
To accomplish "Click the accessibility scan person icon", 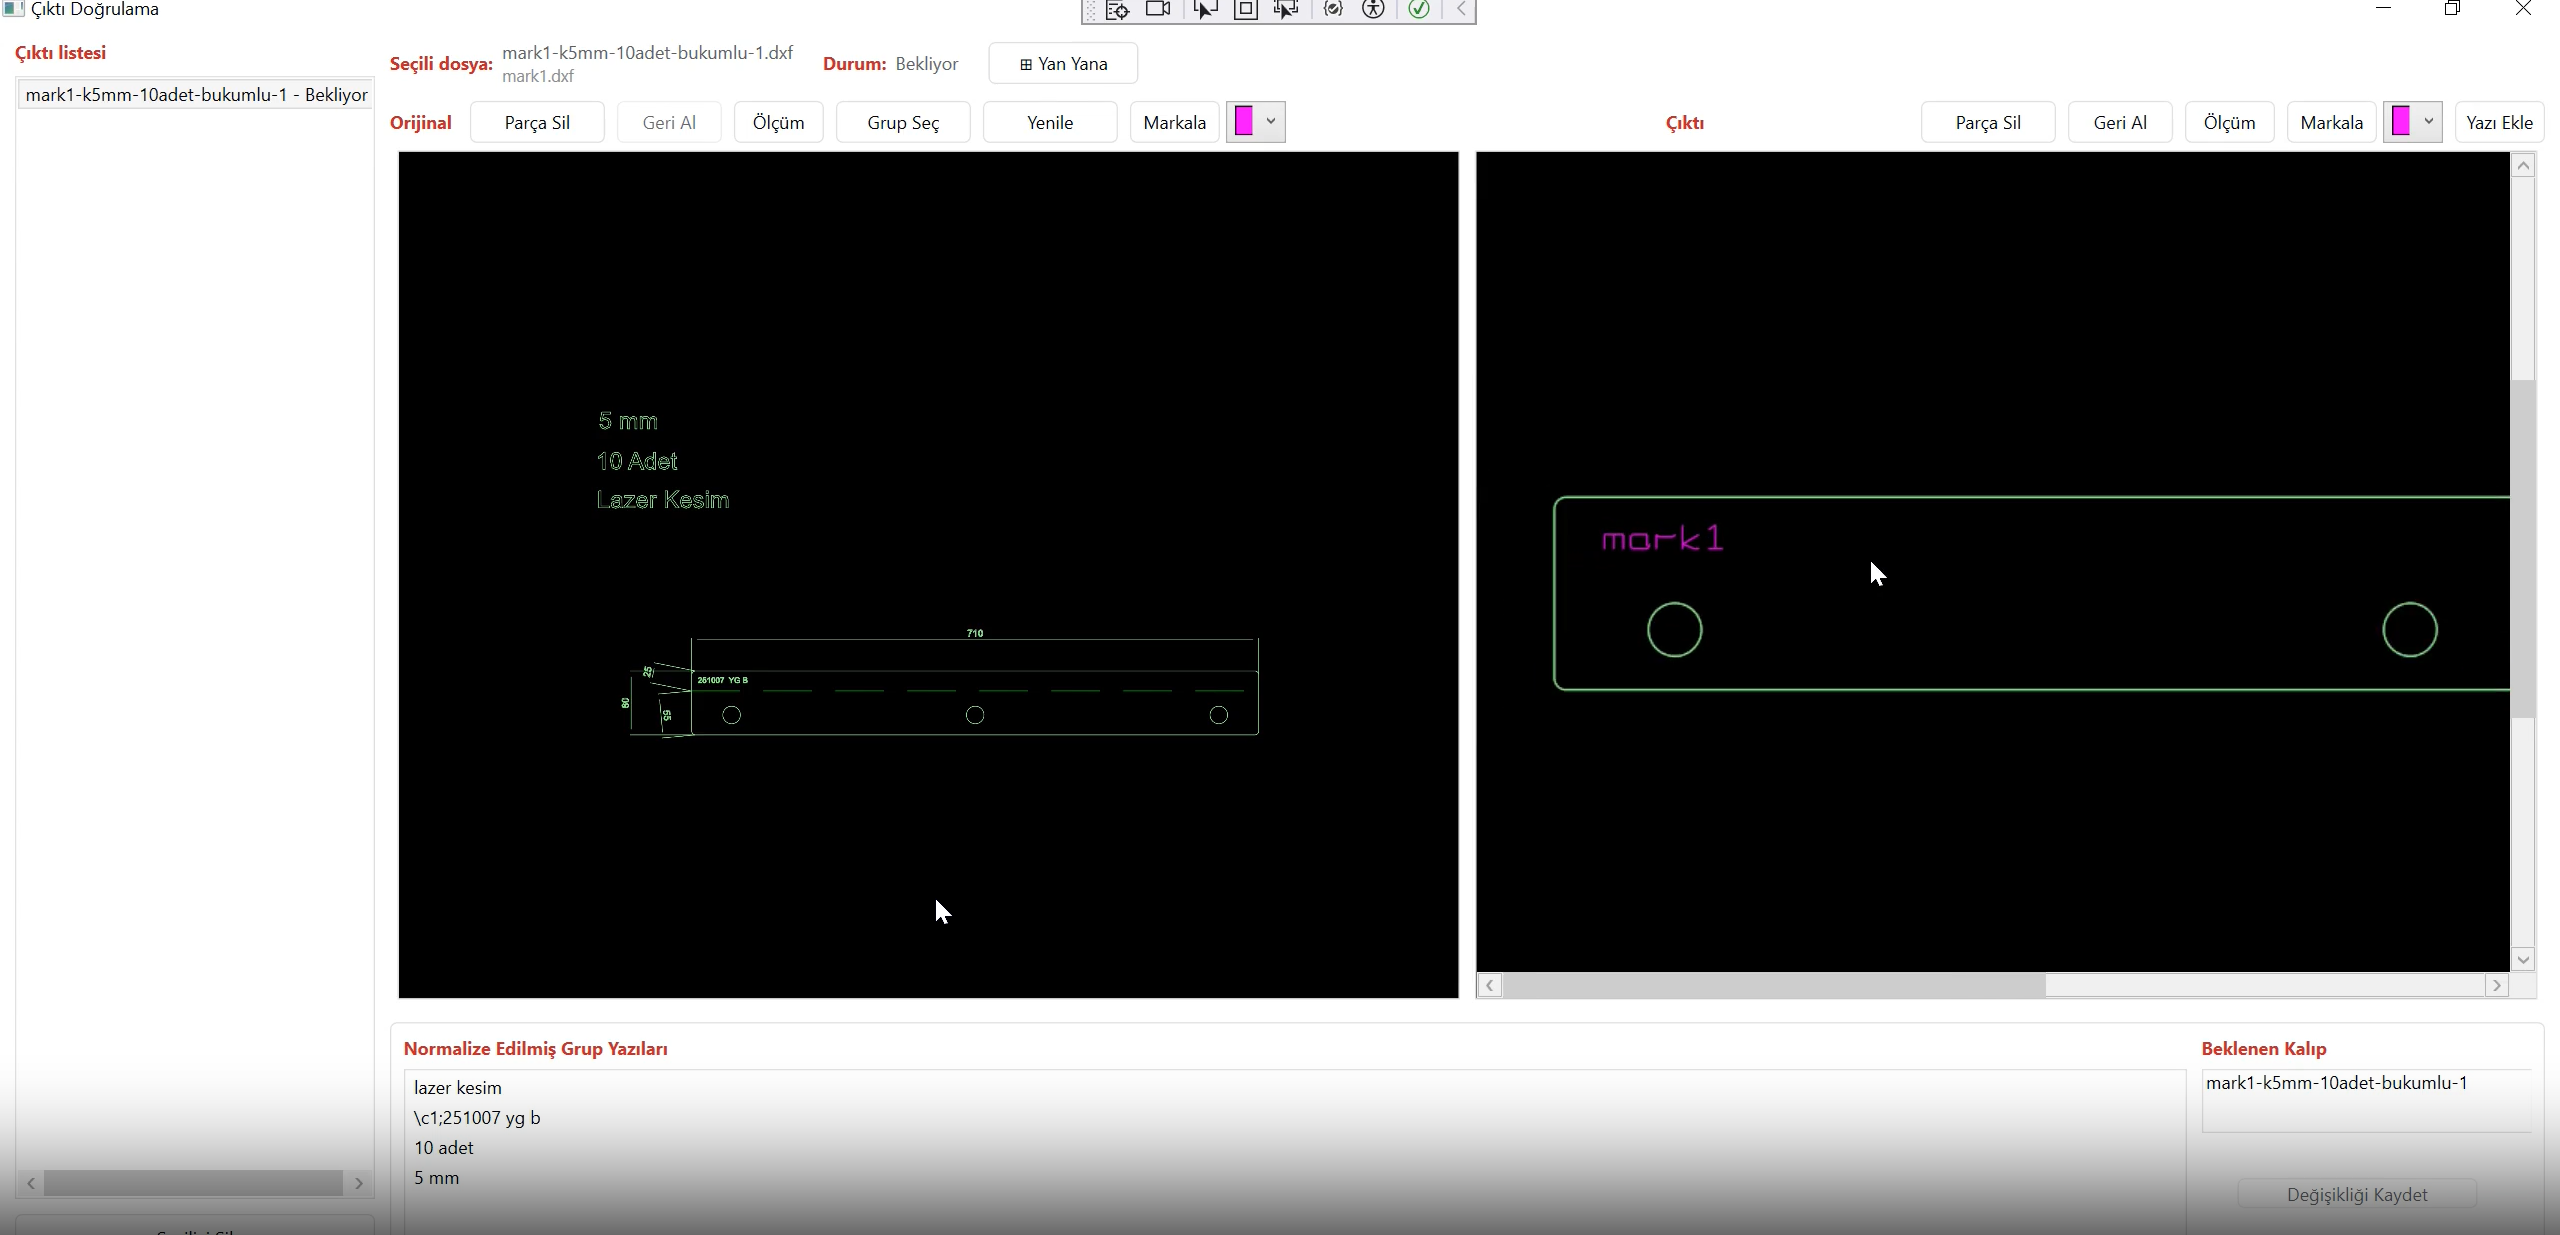I will 1374,10.
